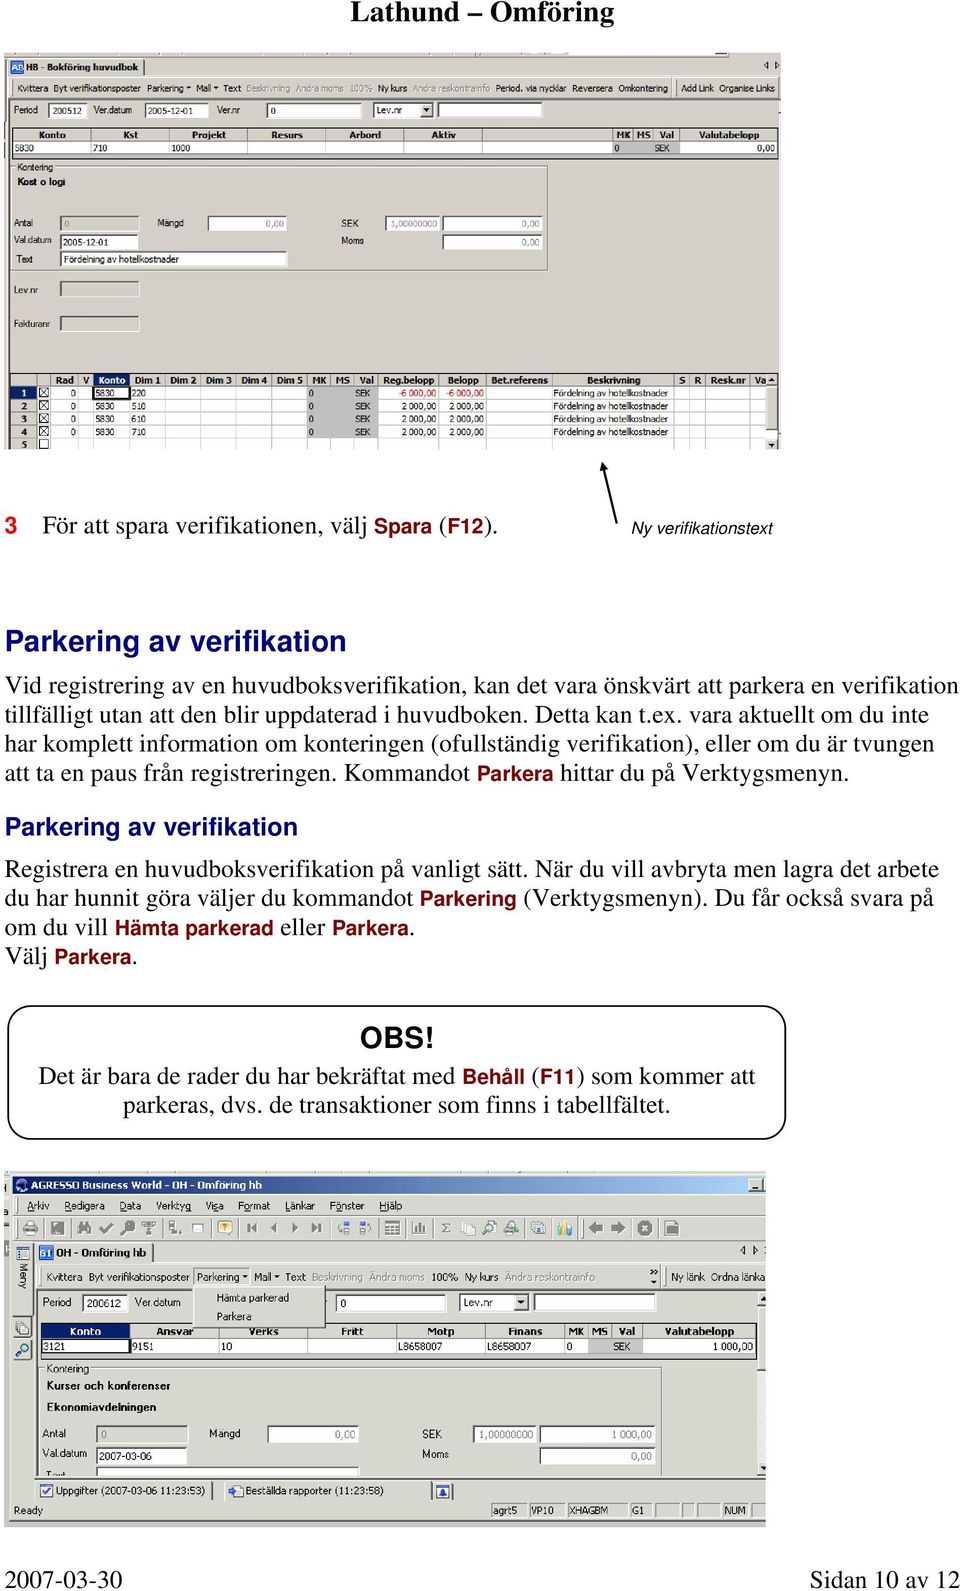
Task: Tick checkbox on row 3 of Bokföring table
Action: coord(43,419)
